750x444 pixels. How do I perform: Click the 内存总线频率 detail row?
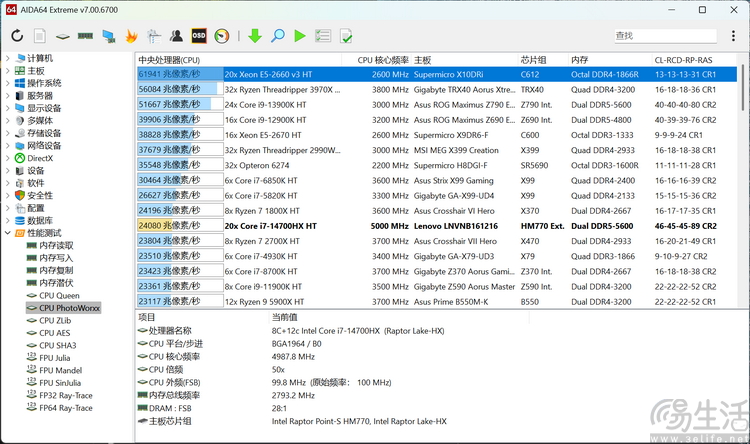tap(226, 395)
